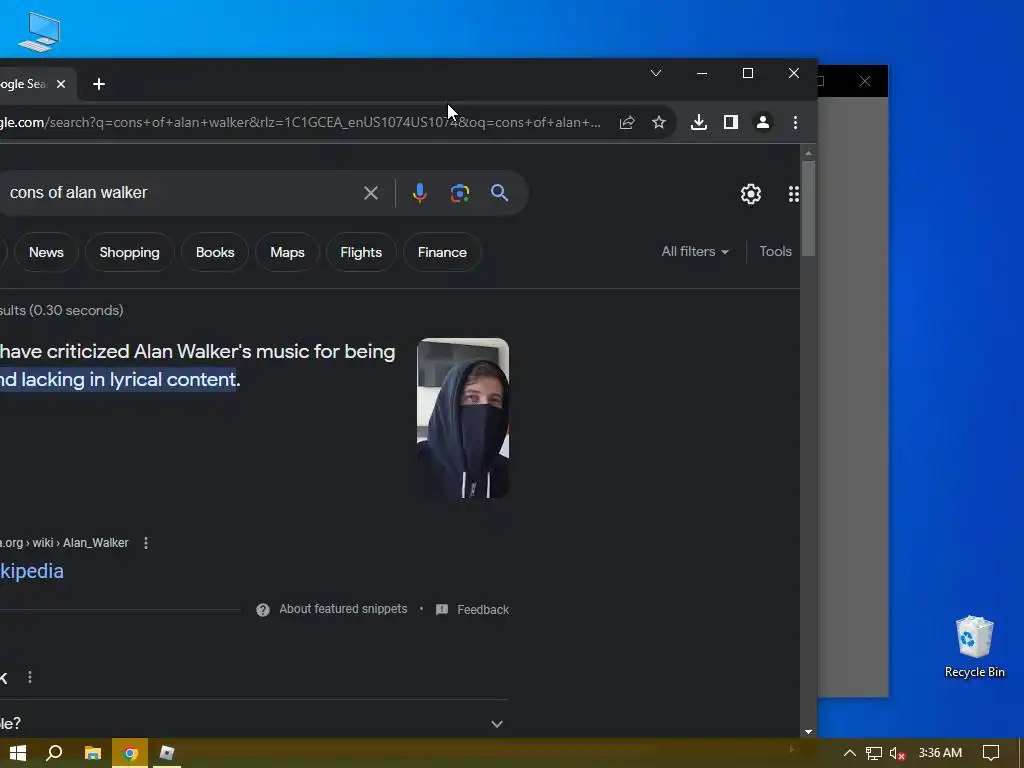Image resolution: width=1024 pixels, height=768 pixels.
Task: Toggle Chrome side panel icon
Action: (x=731, y=122)
